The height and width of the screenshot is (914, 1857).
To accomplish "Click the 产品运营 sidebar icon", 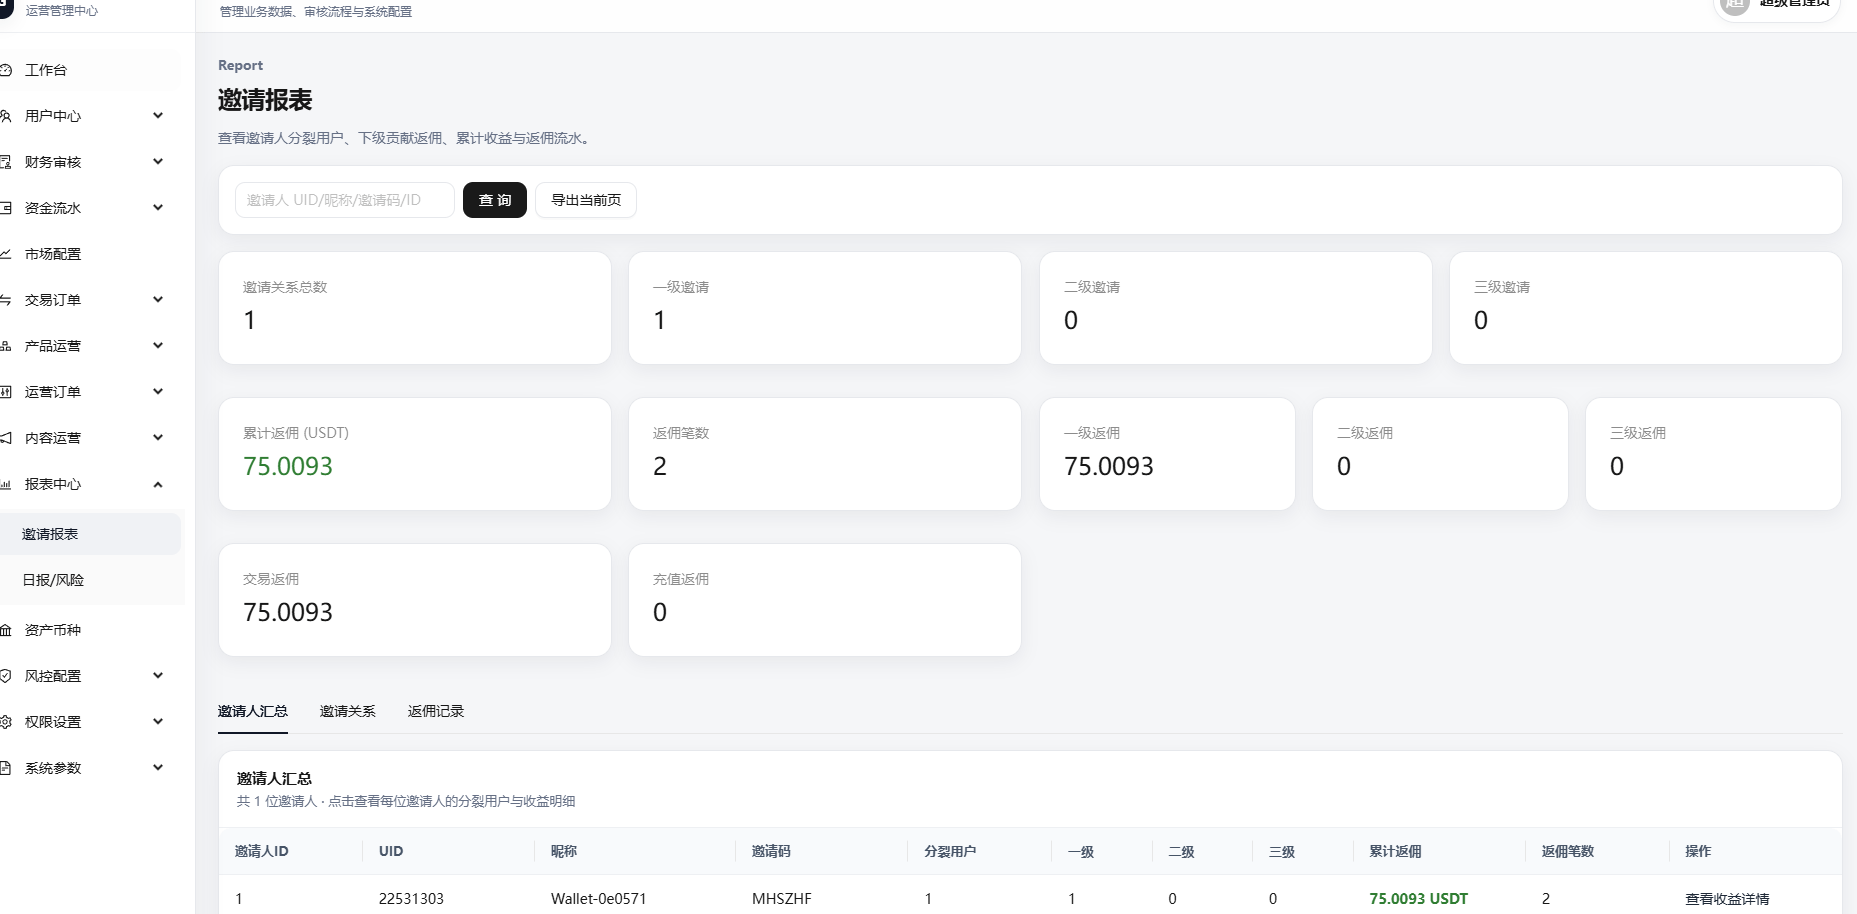I will point(5,346).
